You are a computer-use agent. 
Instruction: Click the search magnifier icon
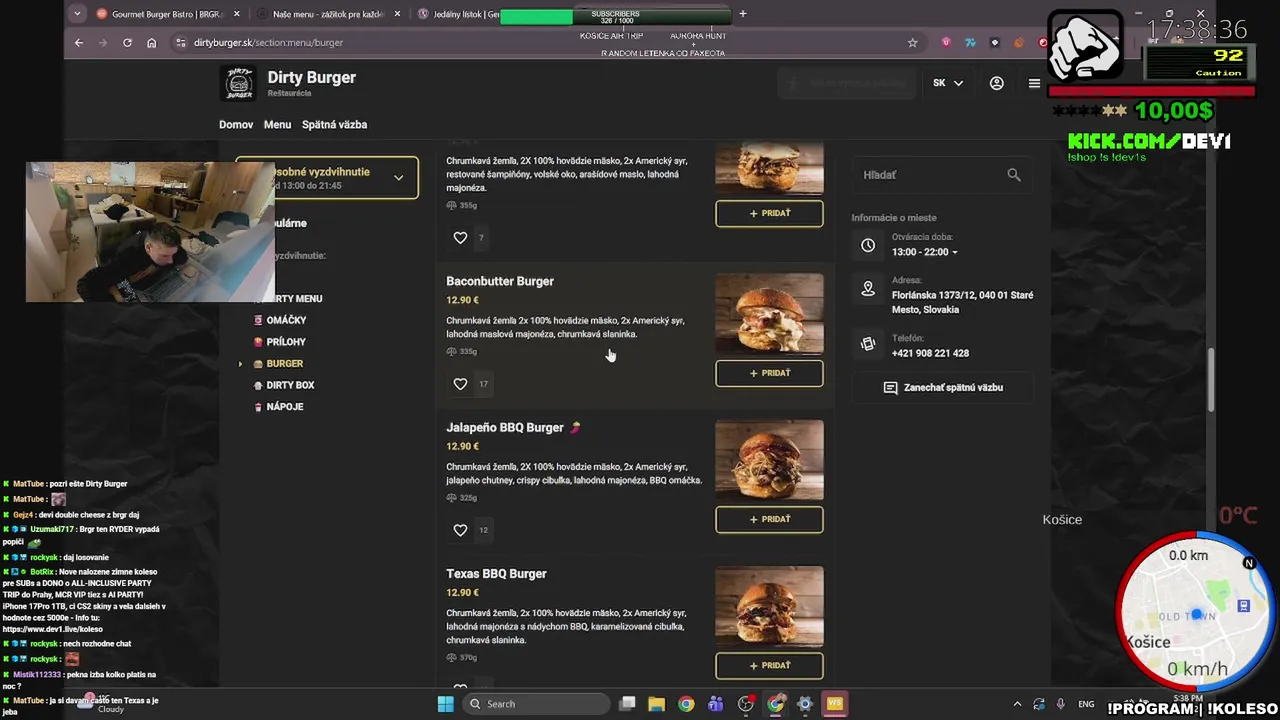point(1014,175)
